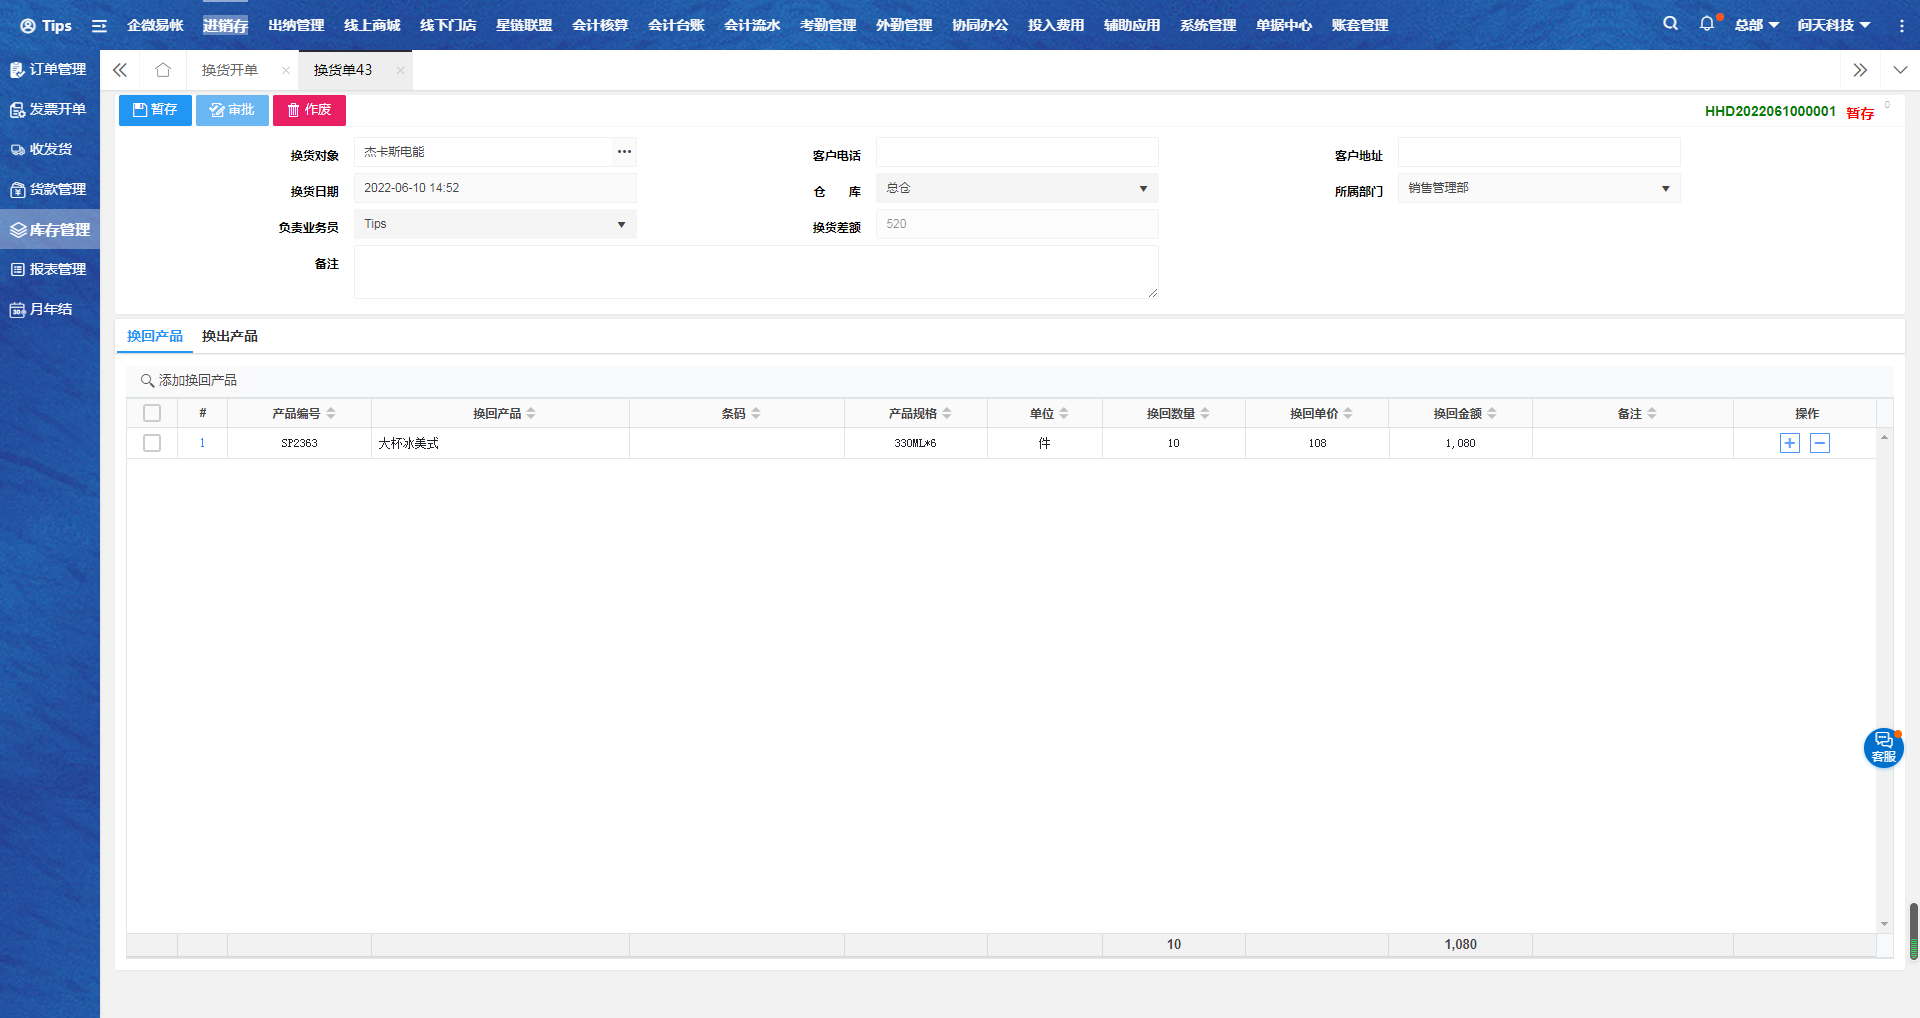
Task: Click the red 作废 button
Action: coord(309,110)
